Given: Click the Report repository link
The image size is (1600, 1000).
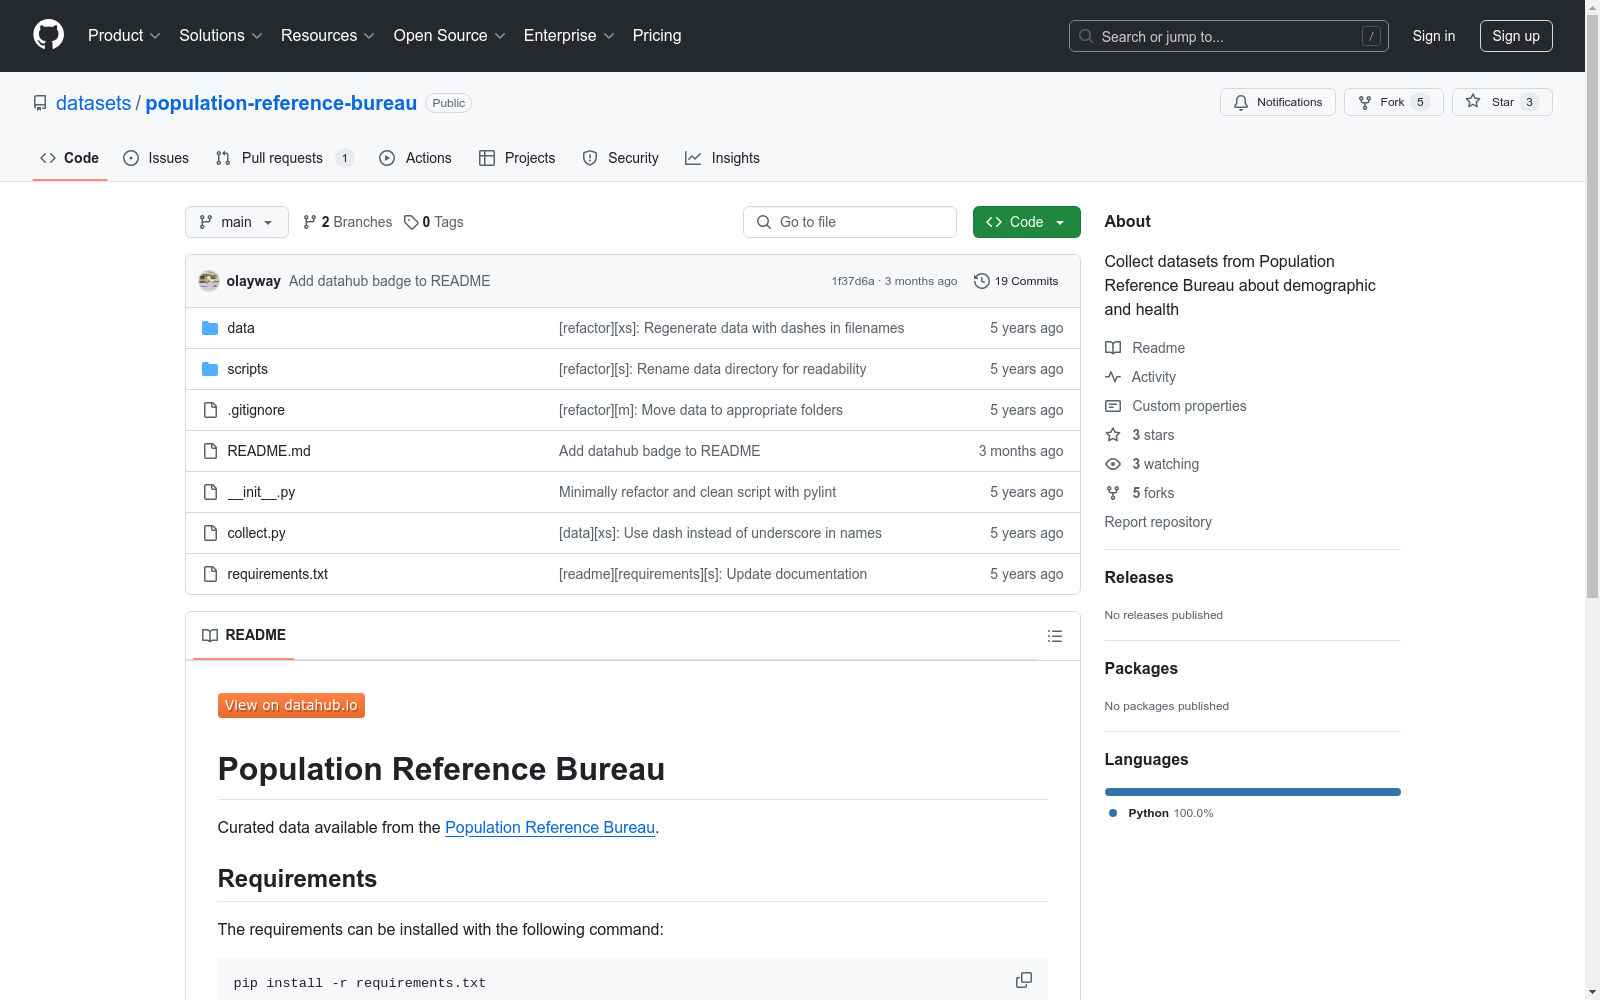Looking at the screenshot, I should (1158, 522).
